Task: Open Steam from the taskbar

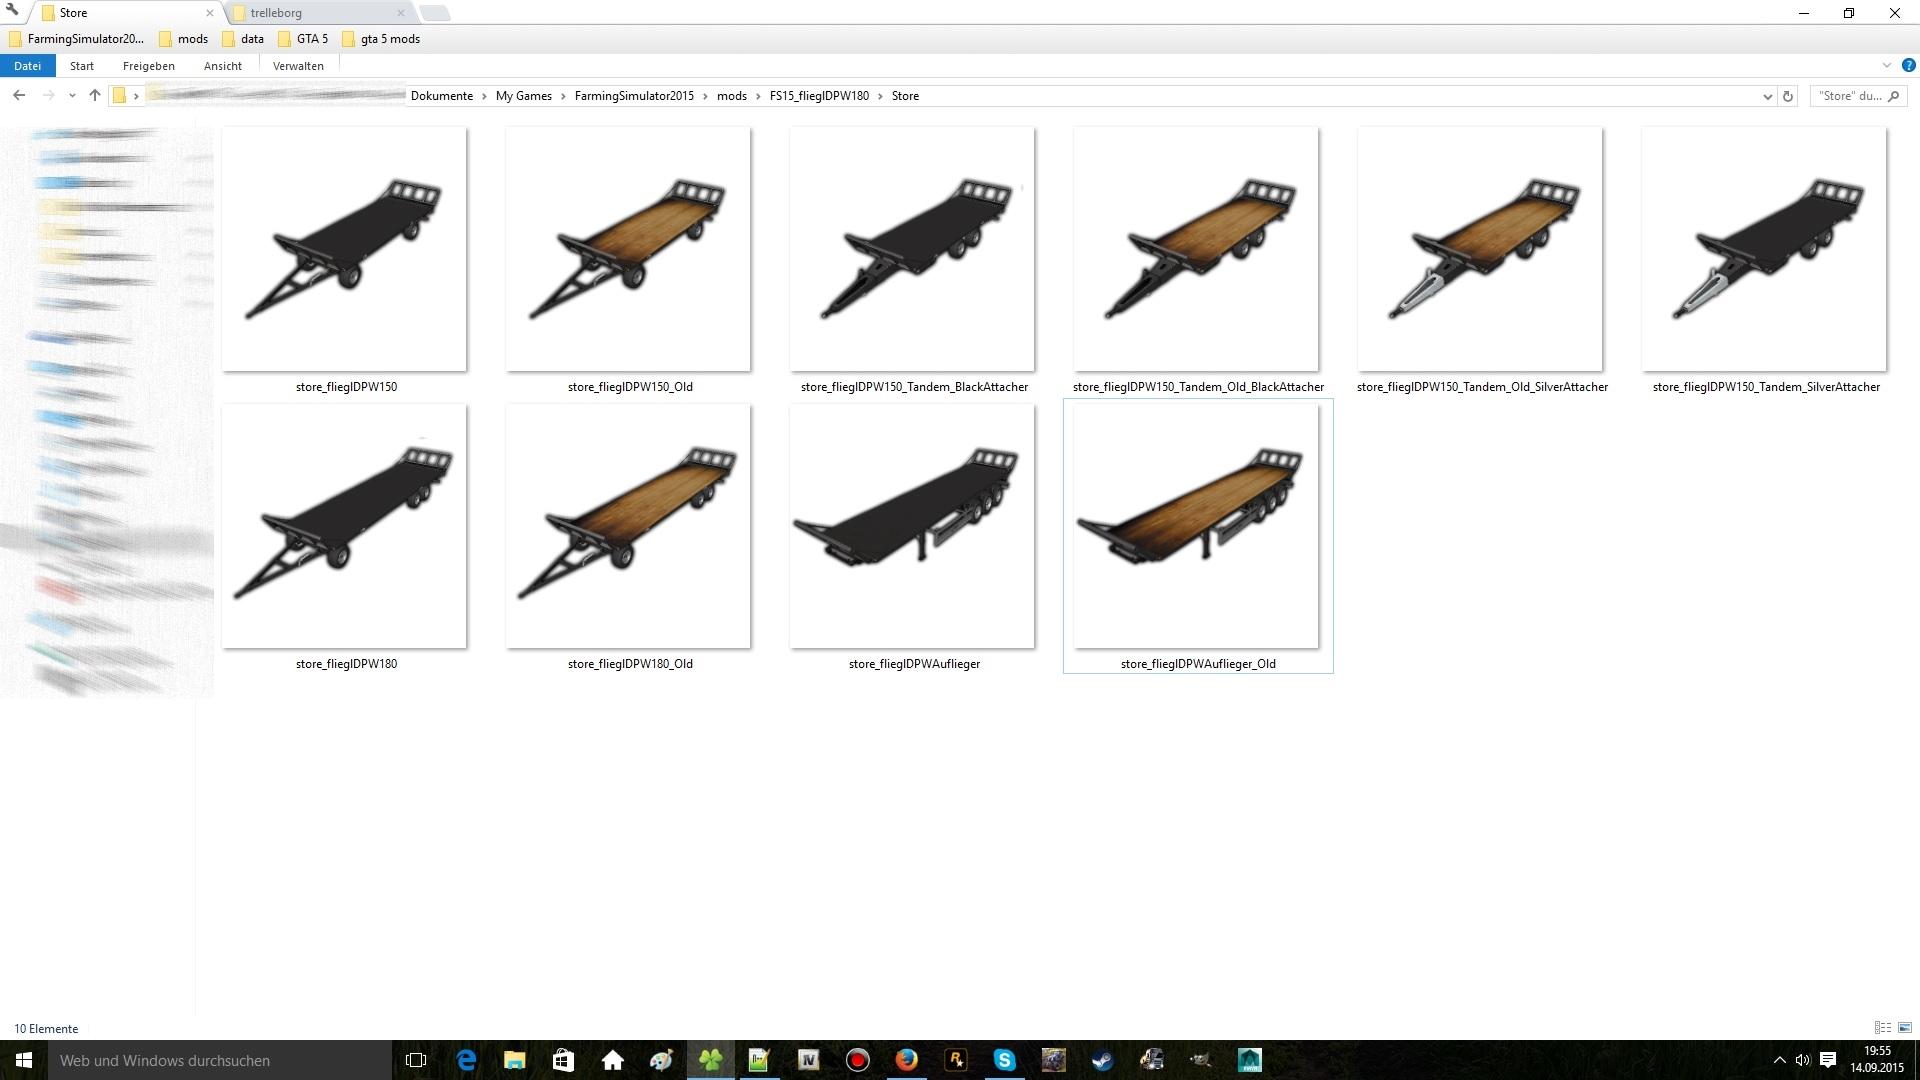Action: 1102,1060
